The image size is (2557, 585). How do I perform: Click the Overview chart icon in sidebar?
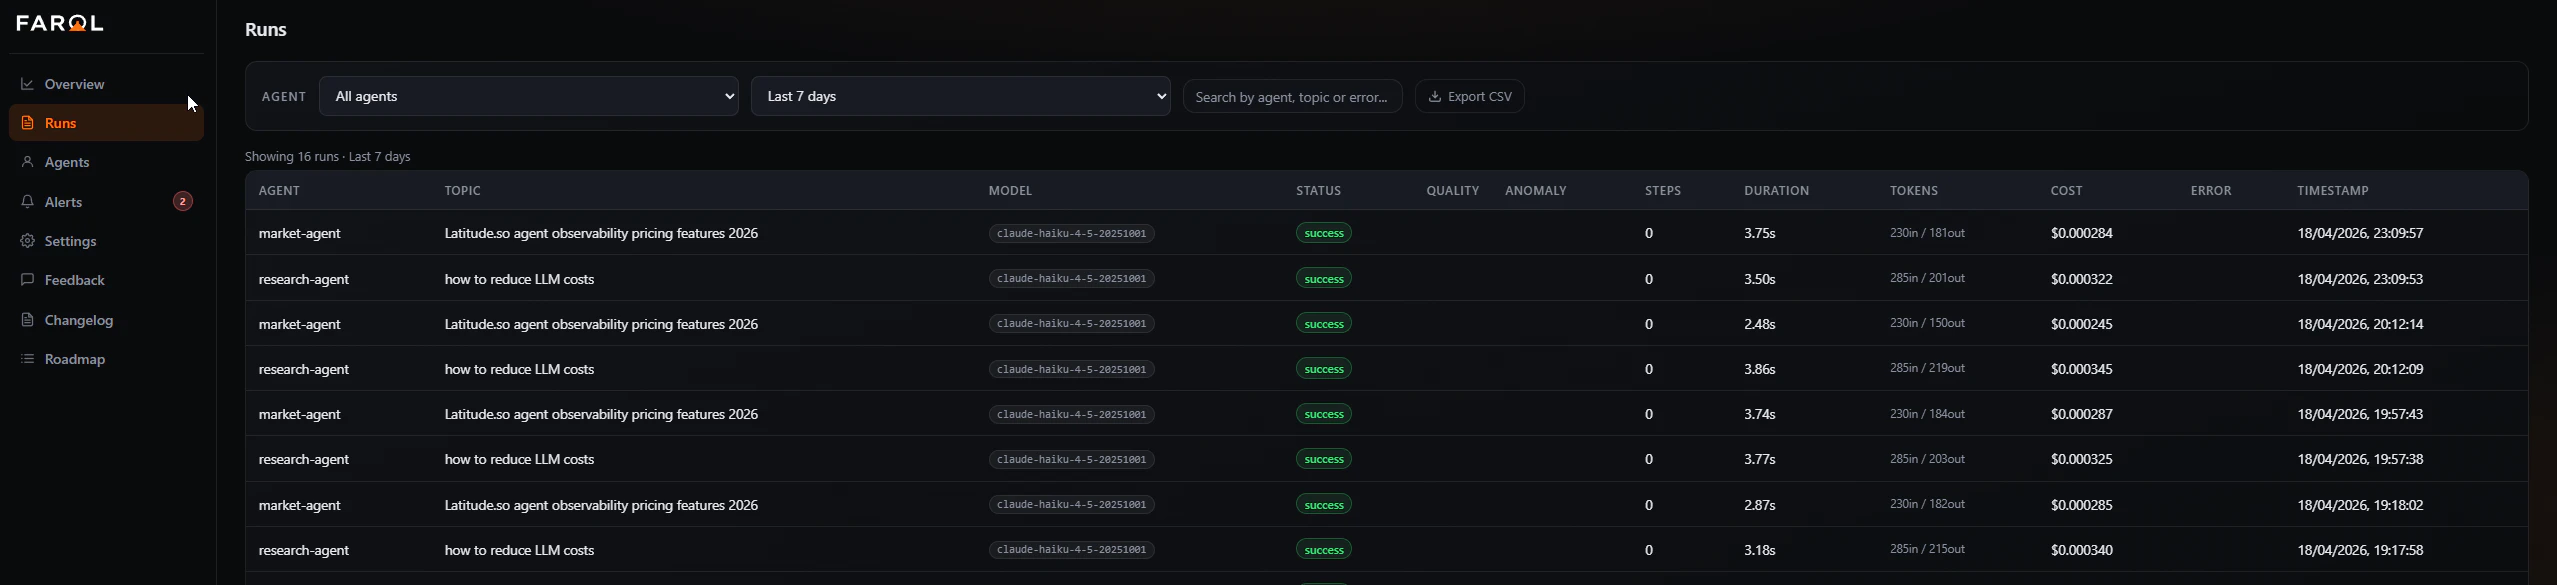click(x=27, y=84)
